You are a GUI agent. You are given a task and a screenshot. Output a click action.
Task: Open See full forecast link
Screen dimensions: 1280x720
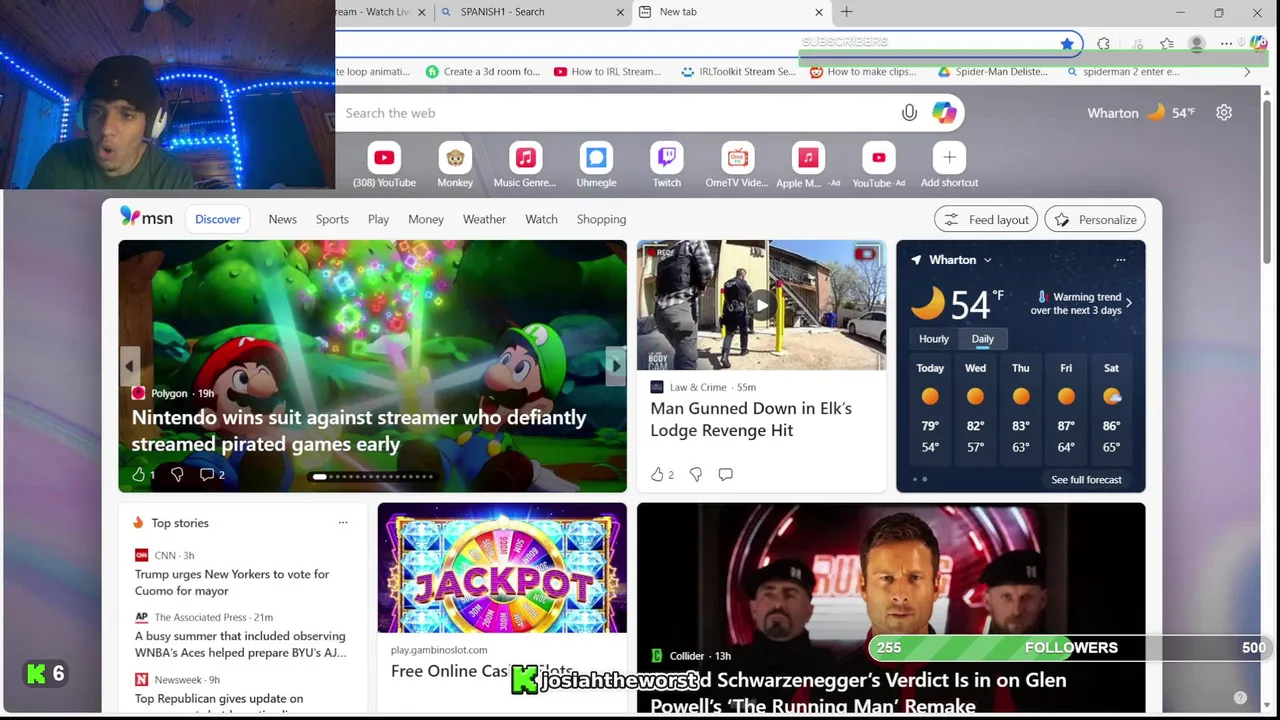[x=1086, y=480]
